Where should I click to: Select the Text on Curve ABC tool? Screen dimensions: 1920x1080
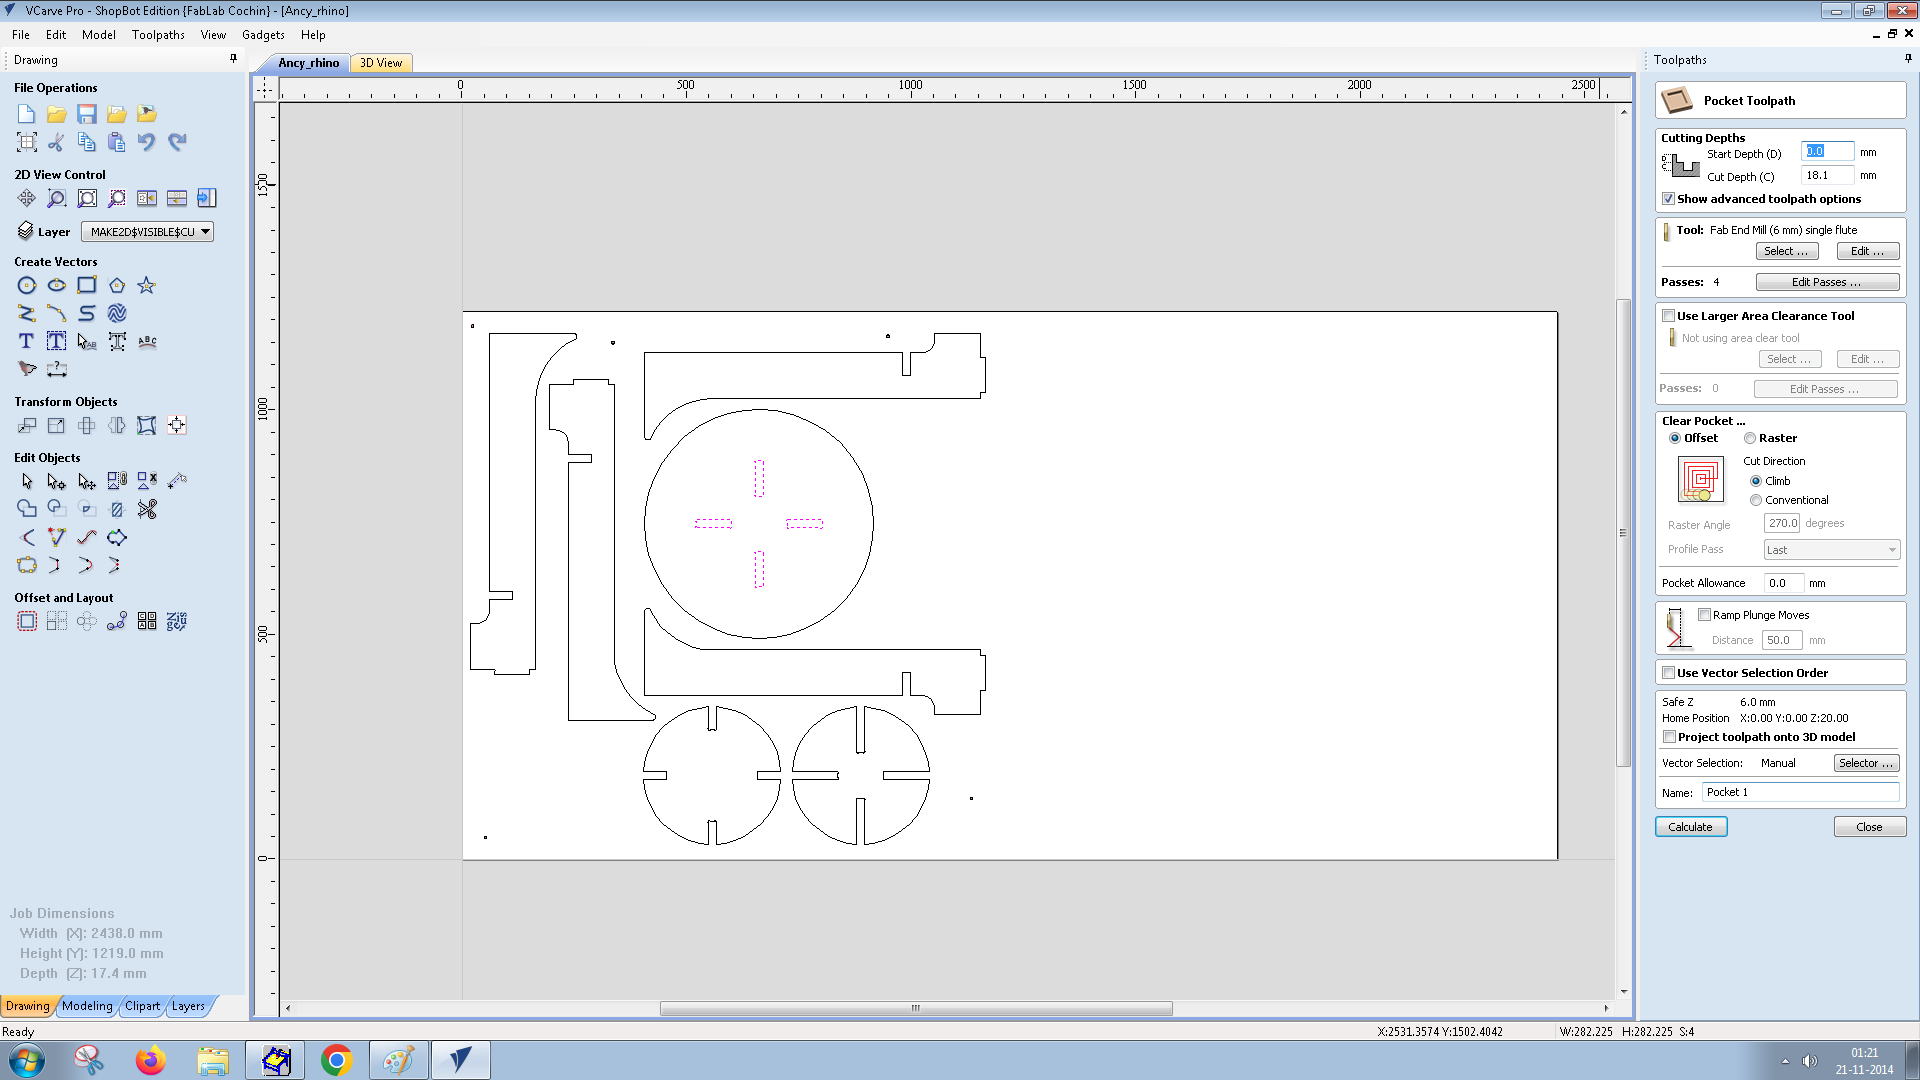click(147, 342)
